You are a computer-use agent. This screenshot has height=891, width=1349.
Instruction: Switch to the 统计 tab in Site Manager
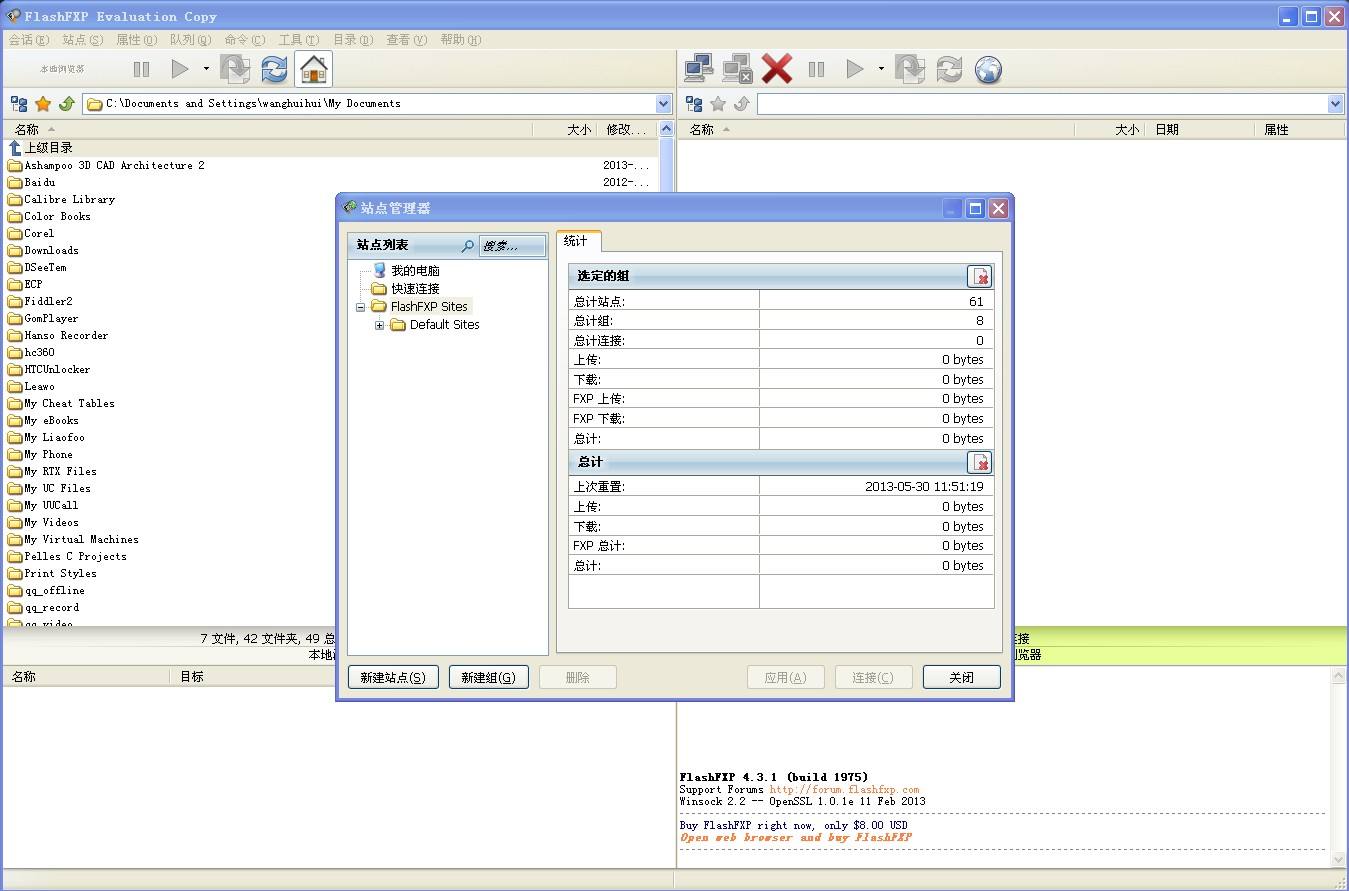[x=578, y=241]
